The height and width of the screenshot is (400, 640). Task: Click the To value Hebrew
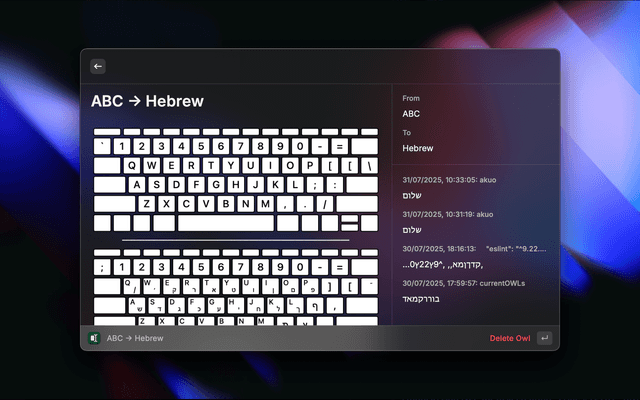tap(418, 148)
